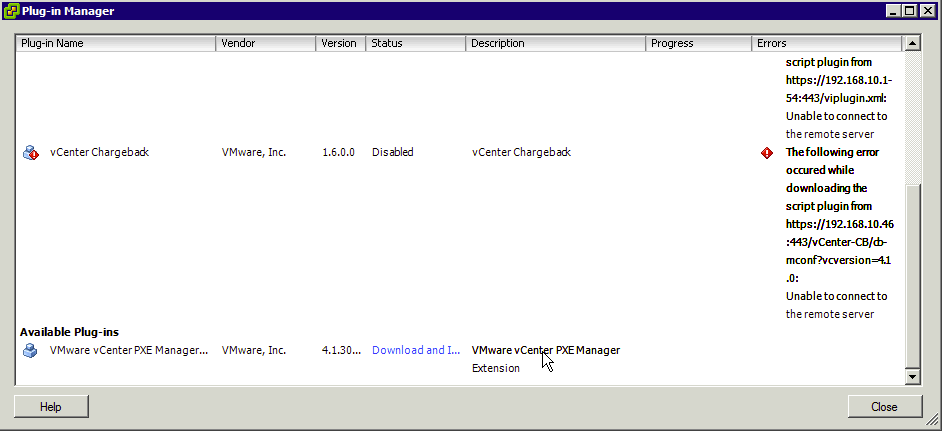942x431 pixels.
Task: Sort by Status column header
Action: (415, 43)
